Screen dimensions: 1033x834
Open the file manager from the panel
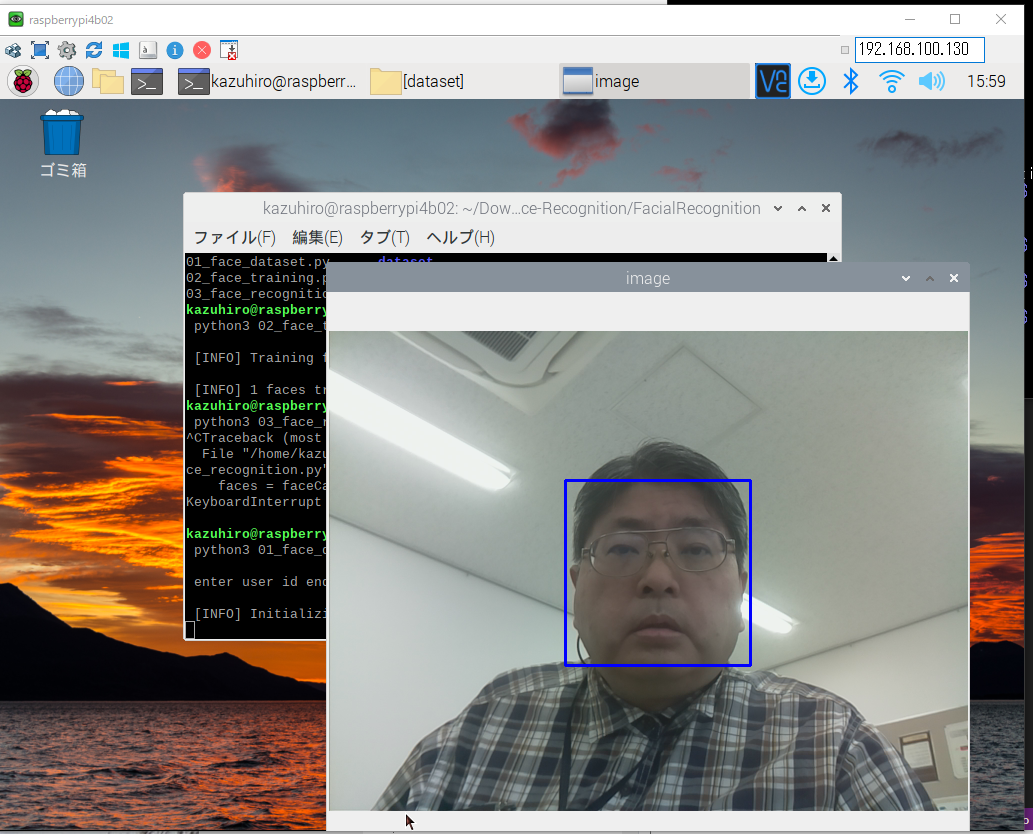pos(107,81)
